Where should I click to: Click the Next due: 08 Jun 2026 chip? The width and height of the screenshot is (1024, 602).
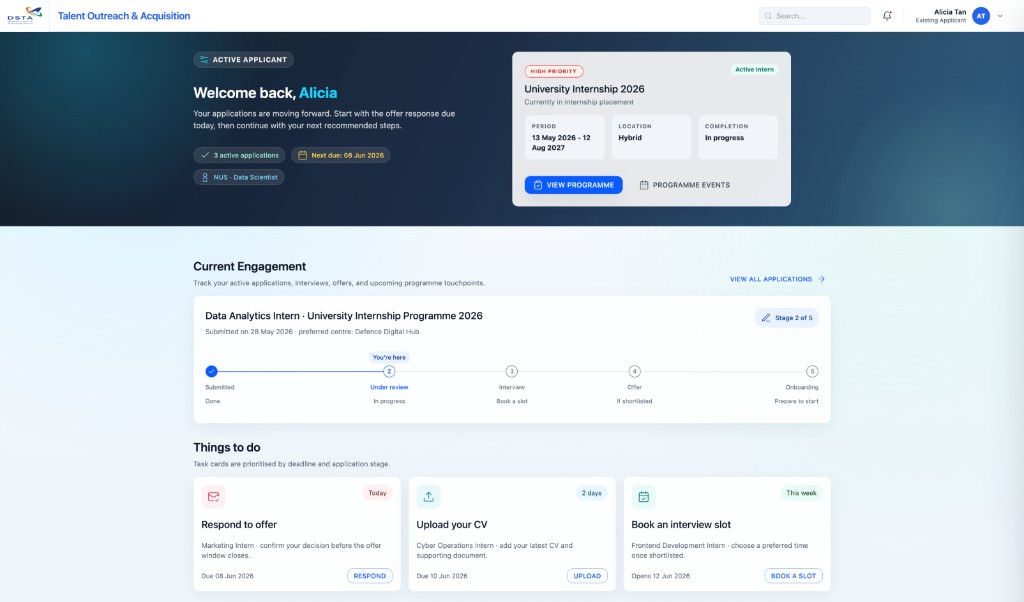coord(340,155)
